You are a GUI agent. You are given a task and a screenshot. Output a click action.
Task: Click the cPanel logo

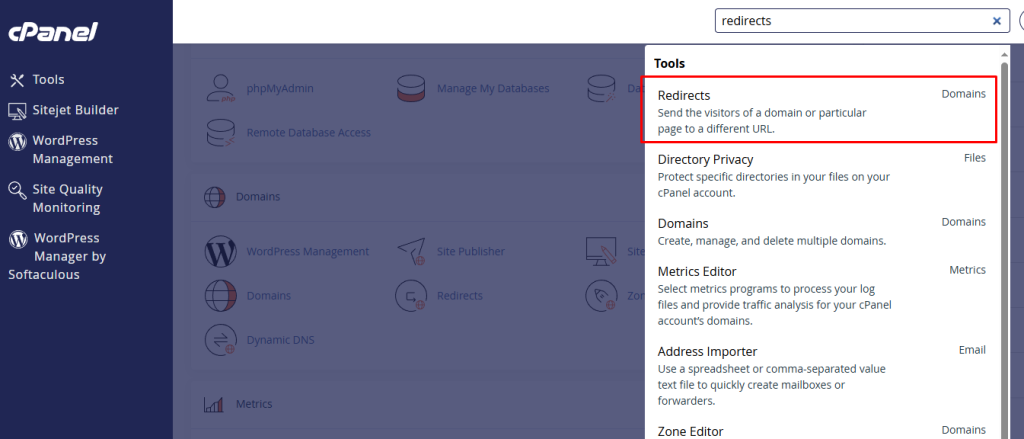click(x=53, y=32)
